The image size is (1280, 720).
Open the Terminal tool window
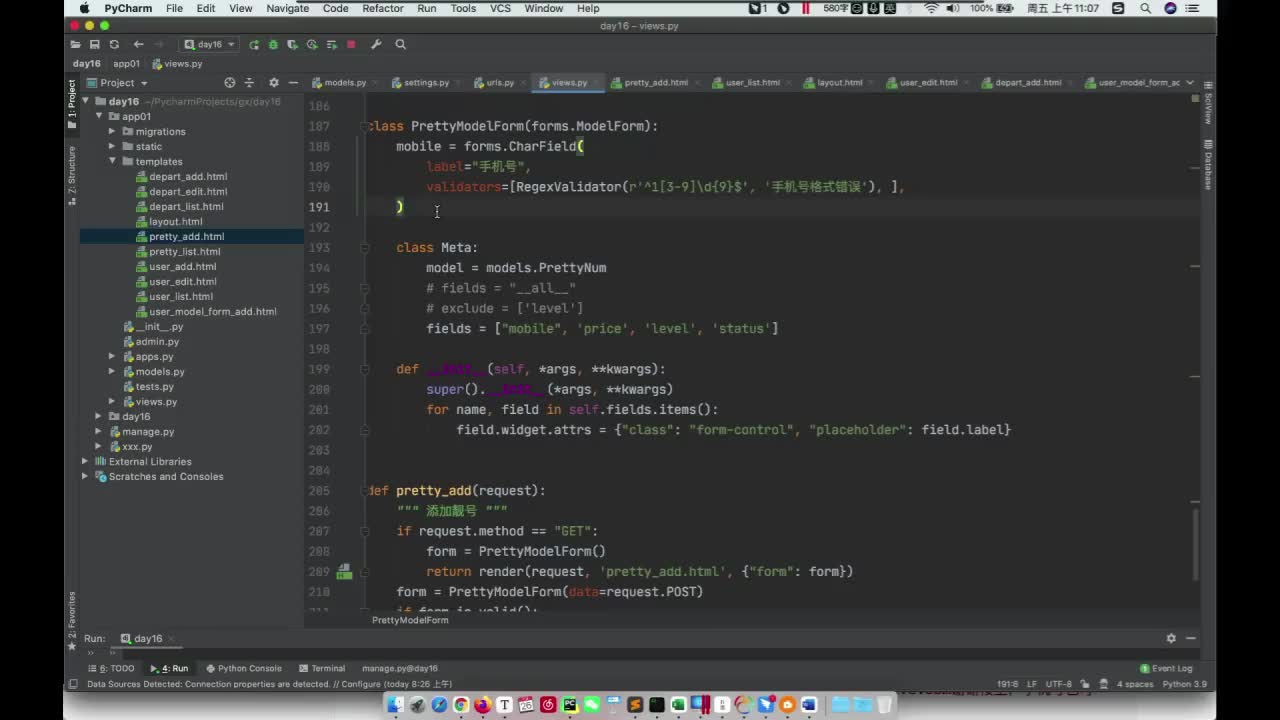[322, 668]
